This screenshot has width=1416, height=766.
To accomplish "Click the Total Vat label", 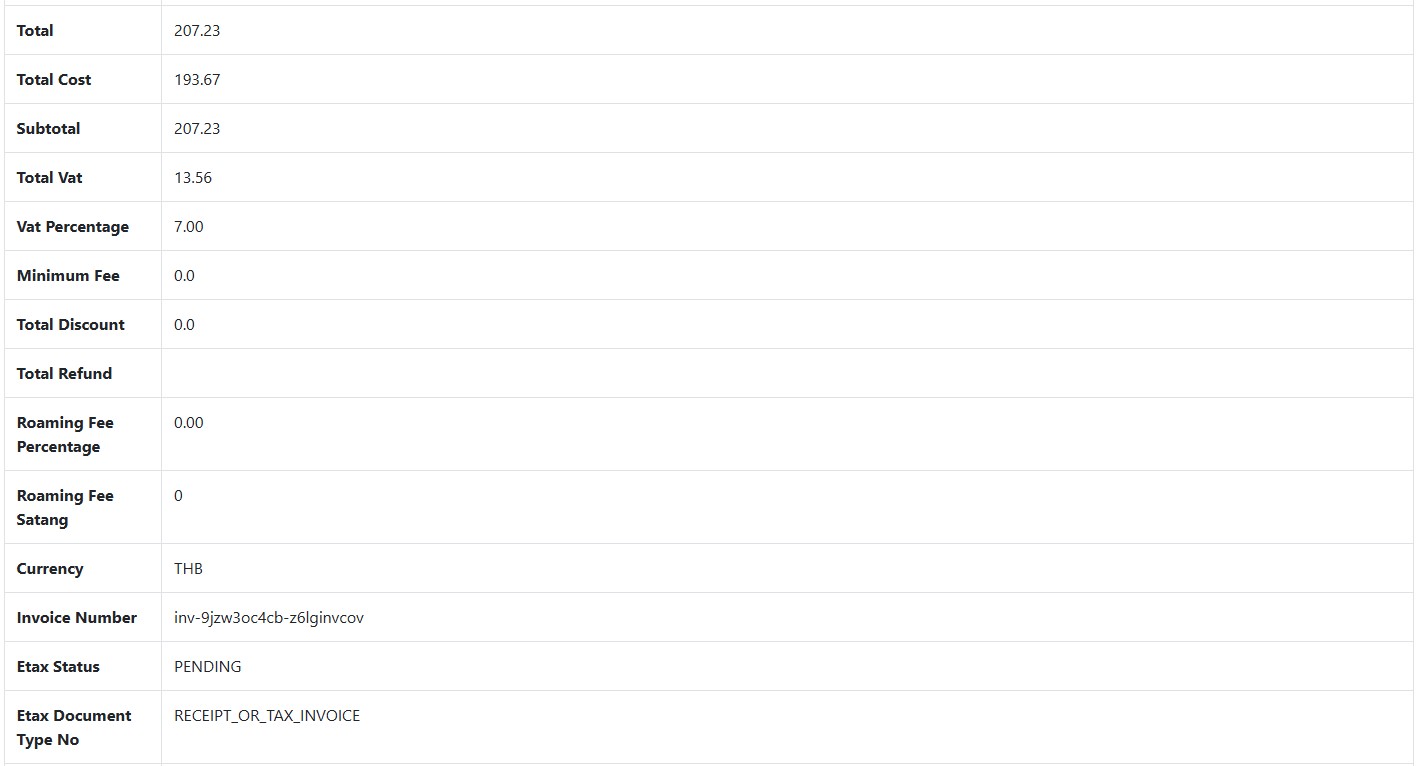I will pyautogui.click(x=50, y=178).
